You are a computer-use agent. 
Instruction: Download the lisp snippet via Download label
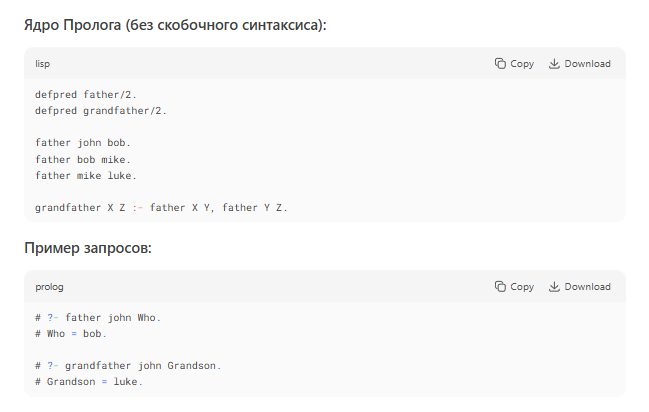(587, 63)
